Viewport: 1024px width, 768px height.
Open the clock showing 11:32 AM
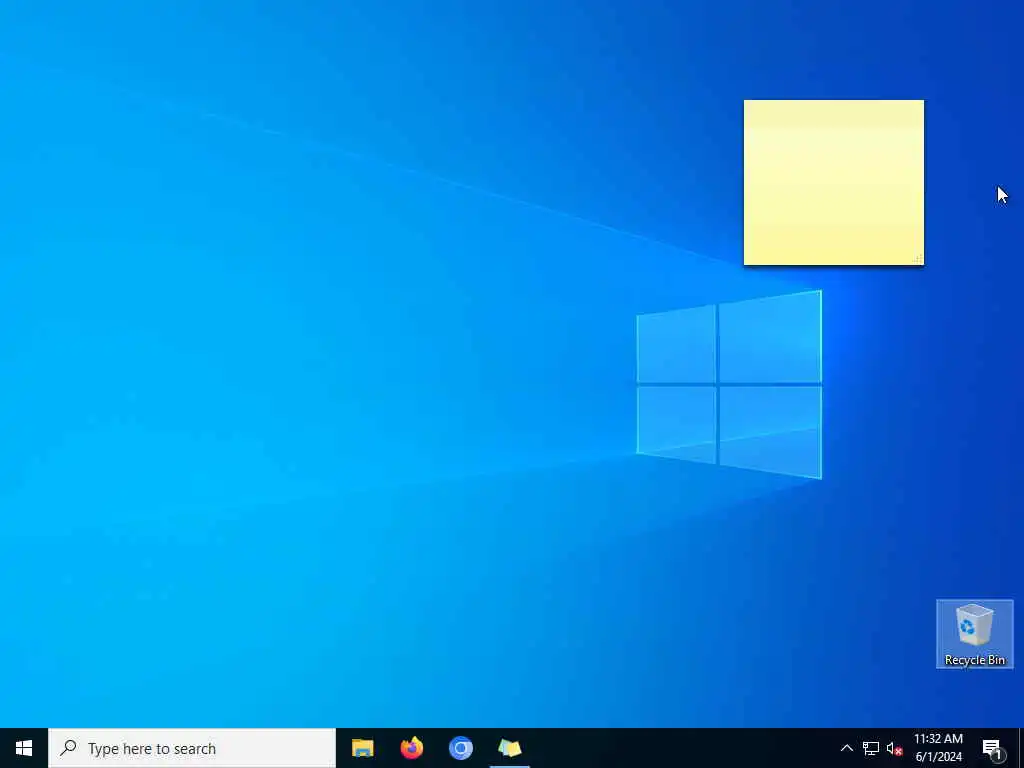pos(938,748)
